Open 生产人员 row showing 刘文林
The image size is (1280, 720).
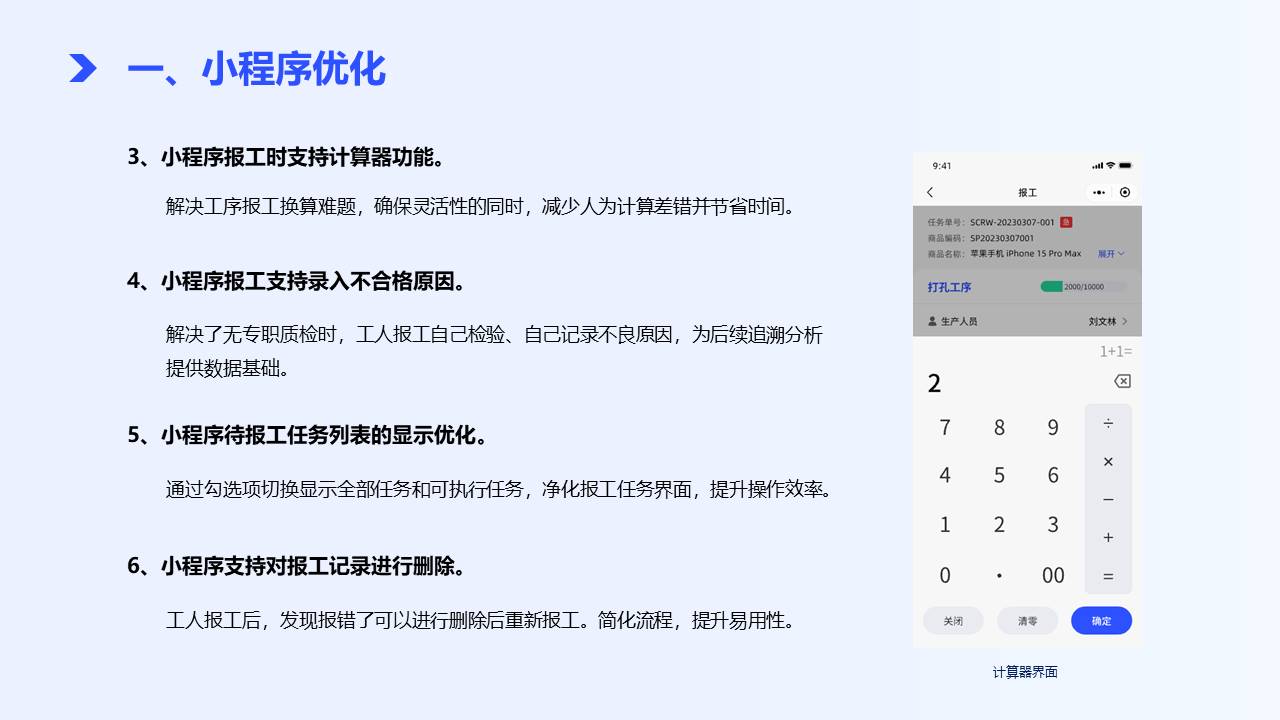1027,321
